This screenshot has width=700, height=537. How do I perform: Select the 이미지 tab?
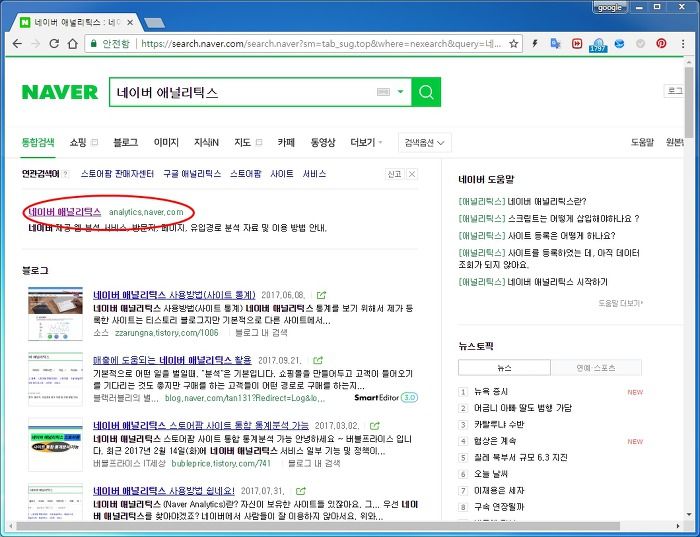tap(166, 142)
